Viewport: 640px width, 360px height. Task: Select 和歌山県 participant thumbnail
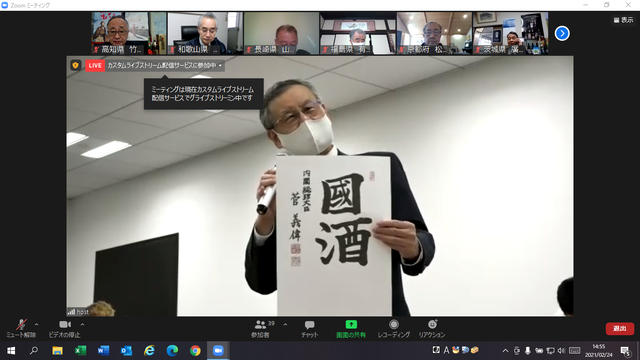(205, 33)
